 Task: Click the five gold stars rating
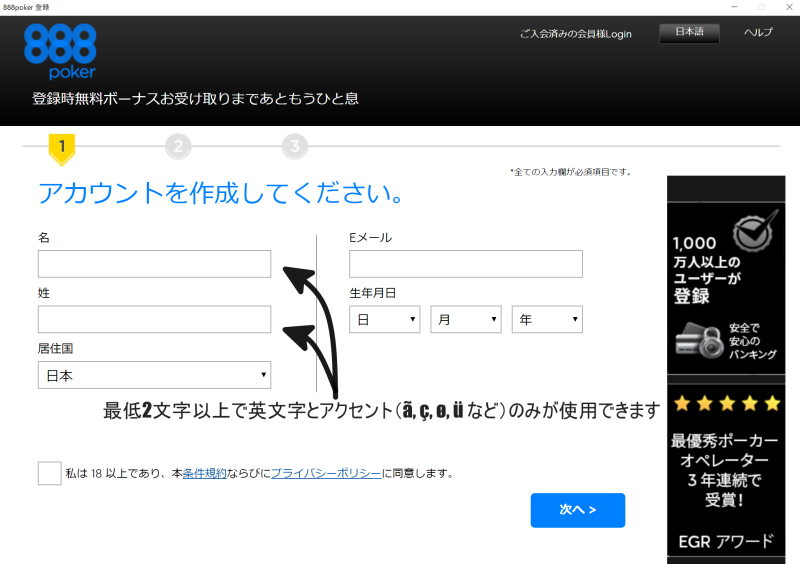(726, 404)
